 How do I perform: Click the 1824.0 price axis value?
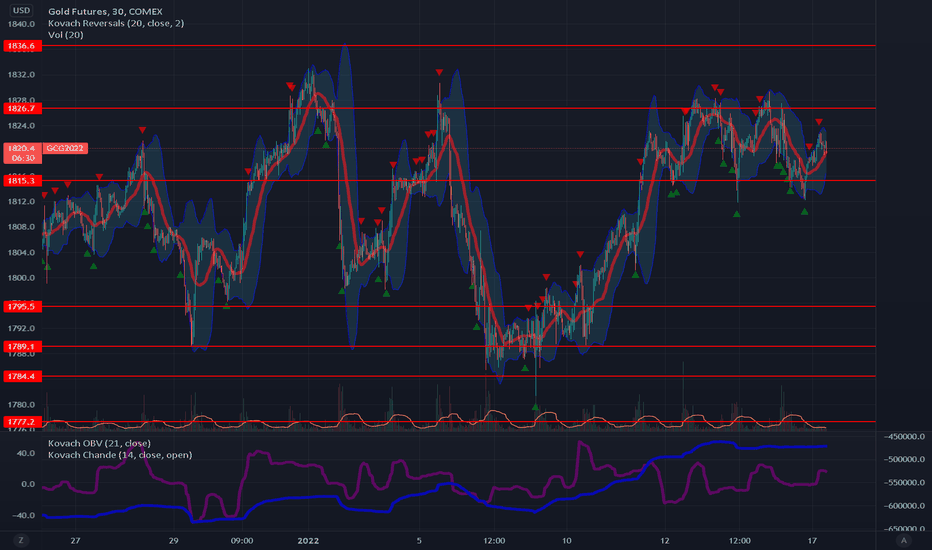tap(21, 126)
